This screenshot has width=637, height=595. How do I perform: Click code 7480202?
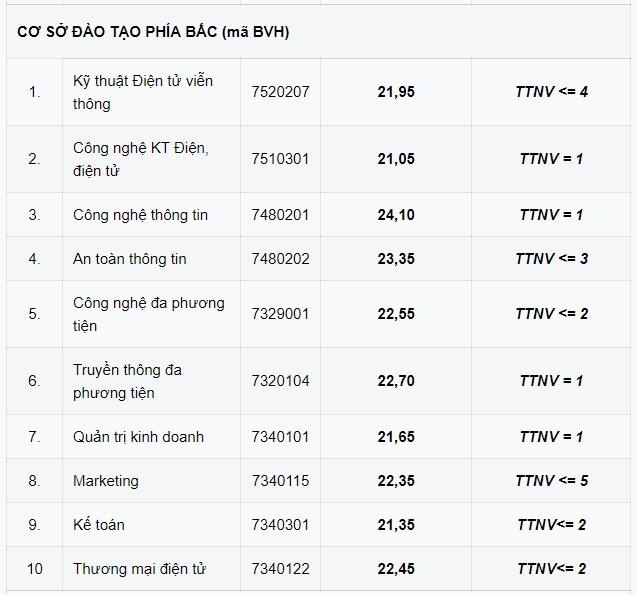tap(281, 259)
